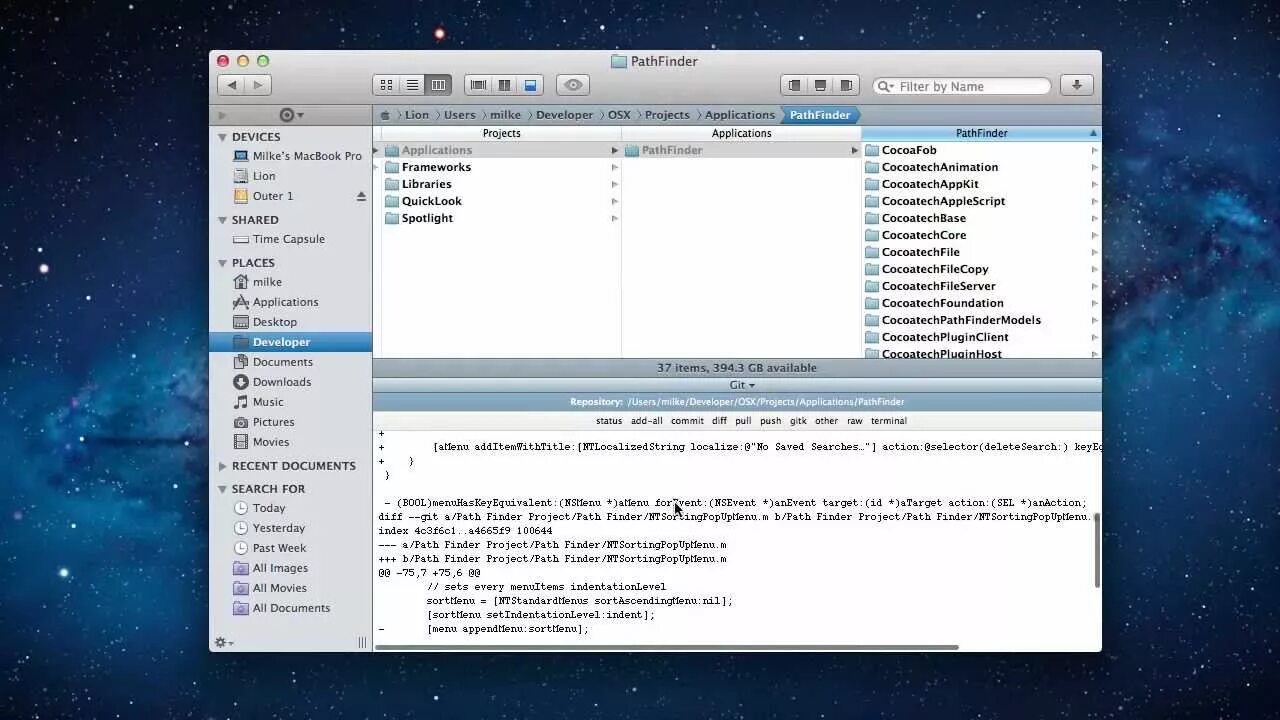This screenshot has height=720, width=1280.
Task: Toggle the bottom shelf panel icon
Action: (x=820, y=86)
